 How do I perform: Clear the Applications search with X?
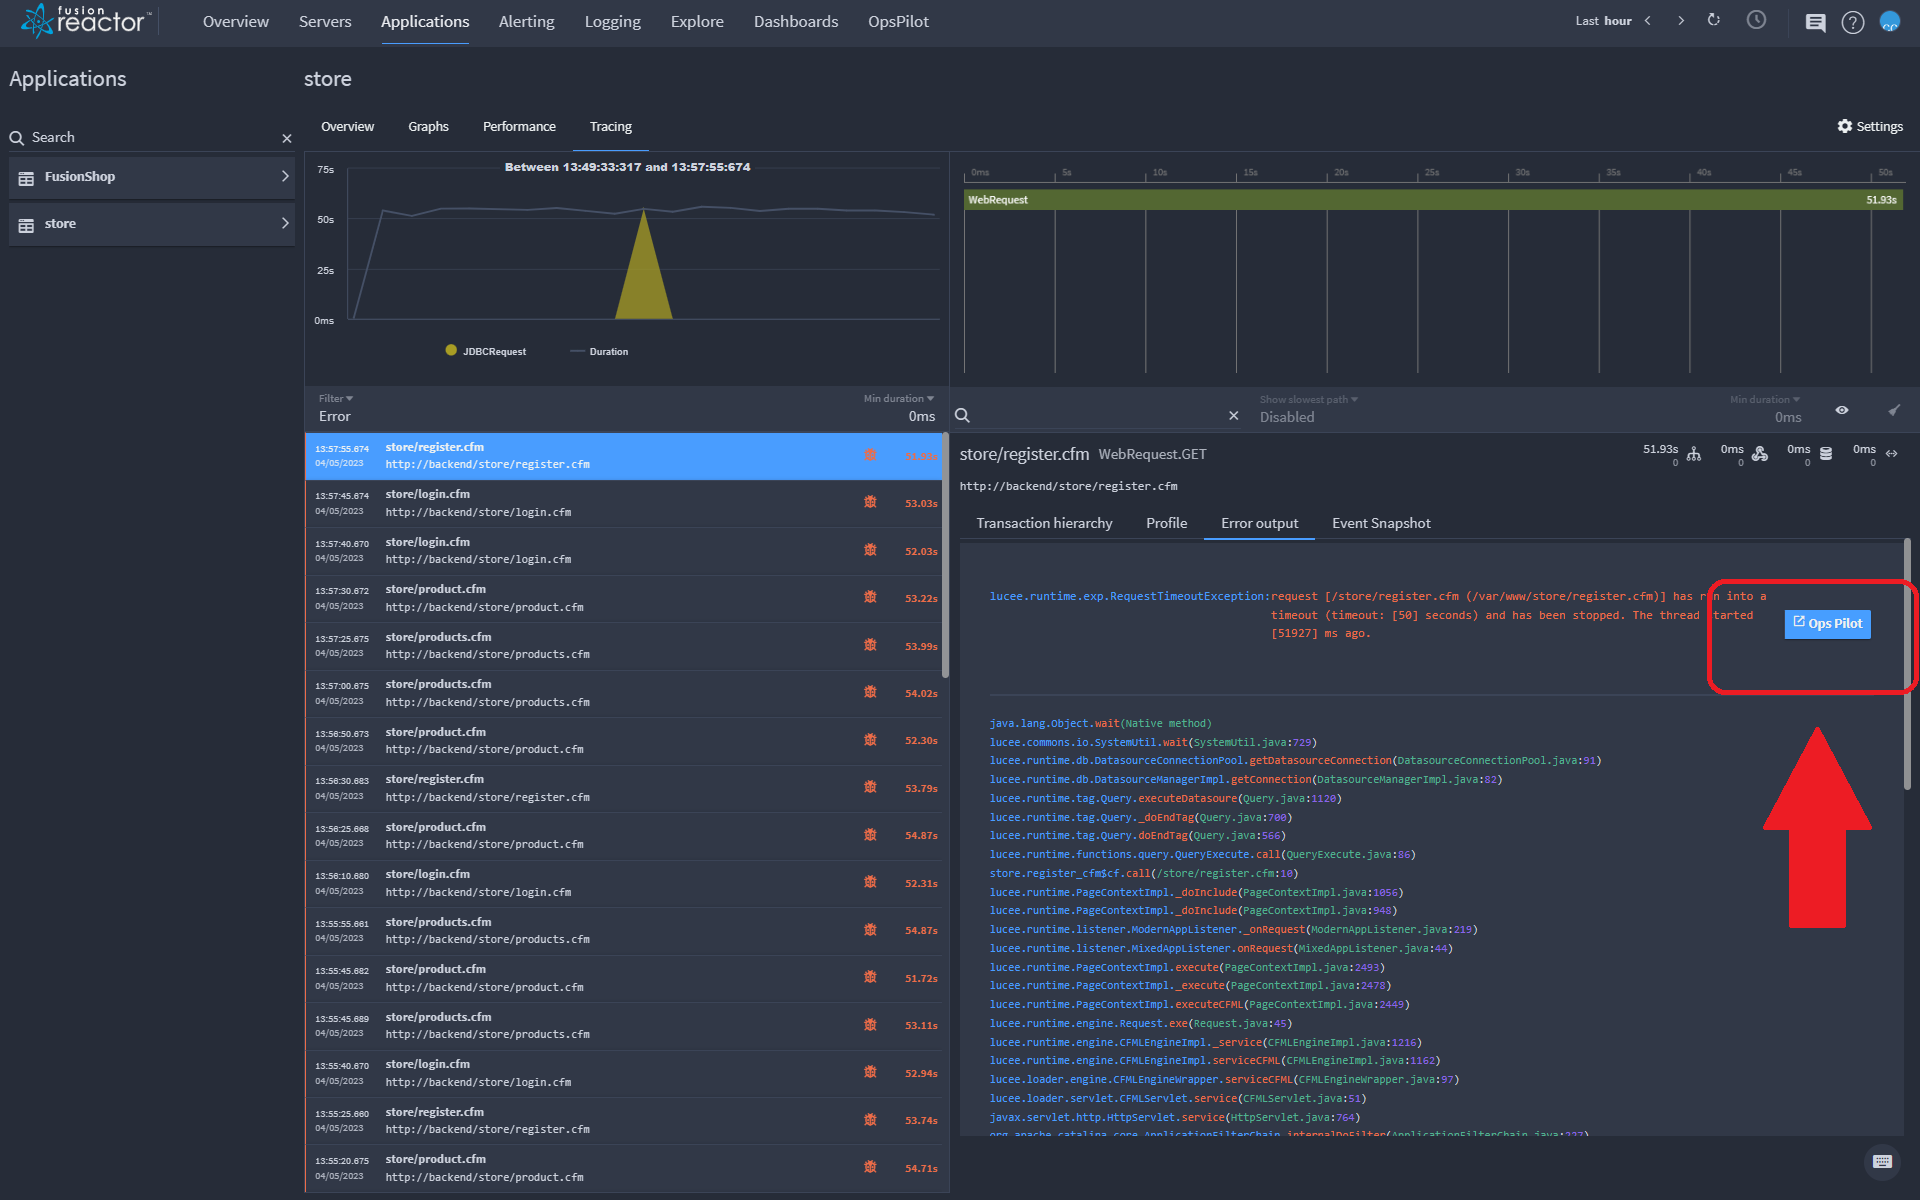click(x=287, y=138)
